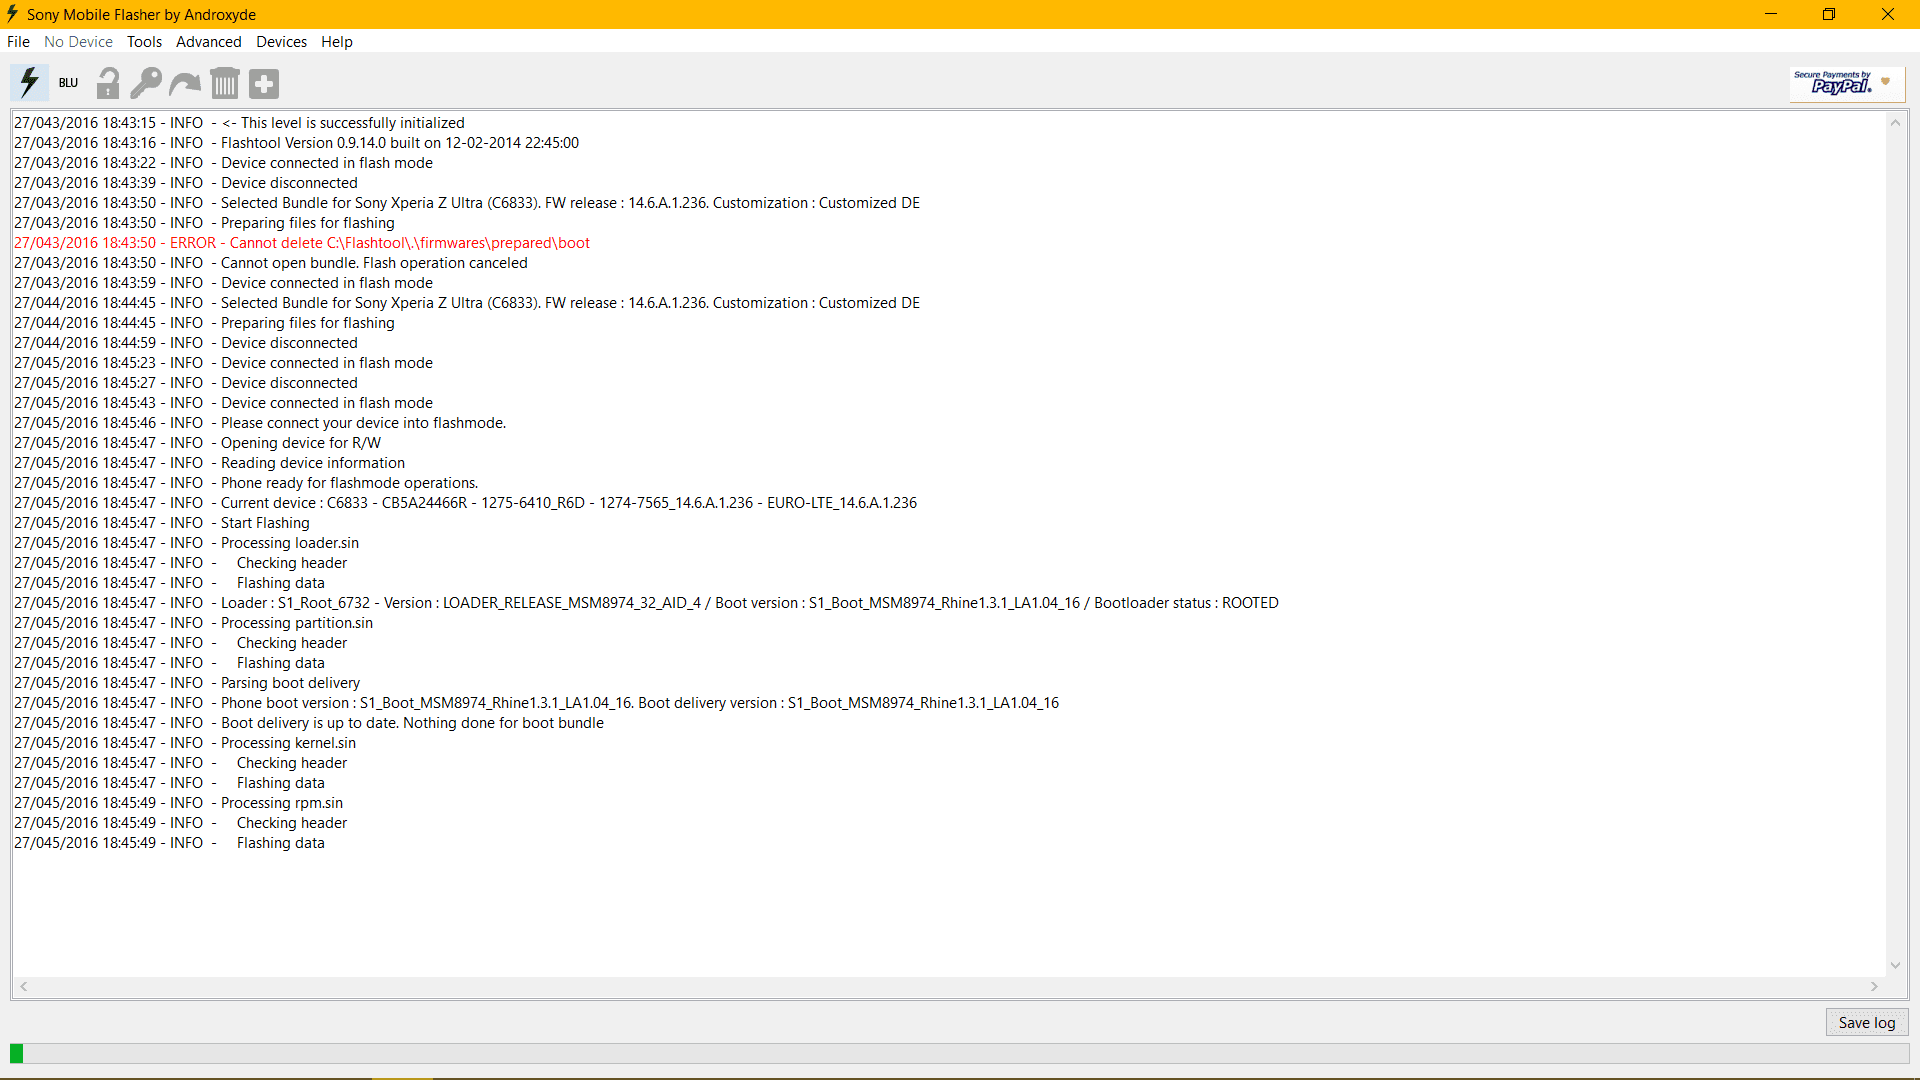
Task: Open the BLU bootloader unlock tool
Action: 68,83
